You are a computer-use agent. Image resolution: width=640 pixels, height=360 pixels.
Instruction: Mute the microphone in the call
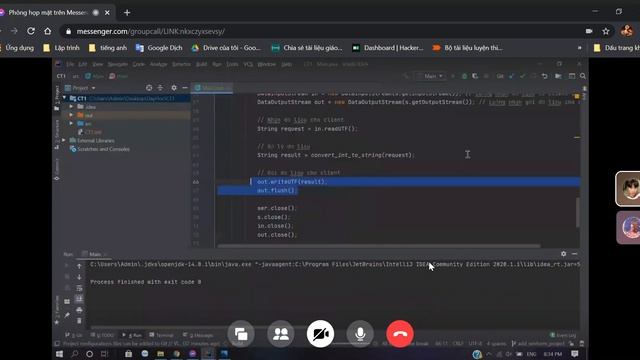(360, 334)
